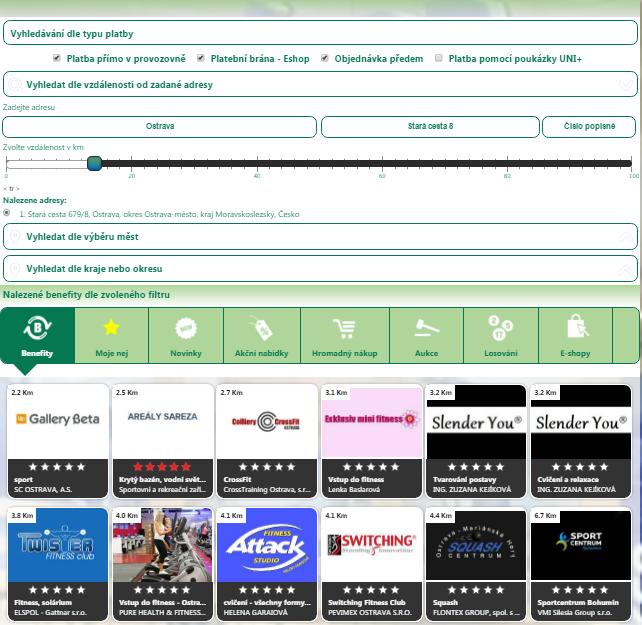Click the red star rating on Areály Sareza
This screenshot has height=625, width=642.
tap(162, 466)
